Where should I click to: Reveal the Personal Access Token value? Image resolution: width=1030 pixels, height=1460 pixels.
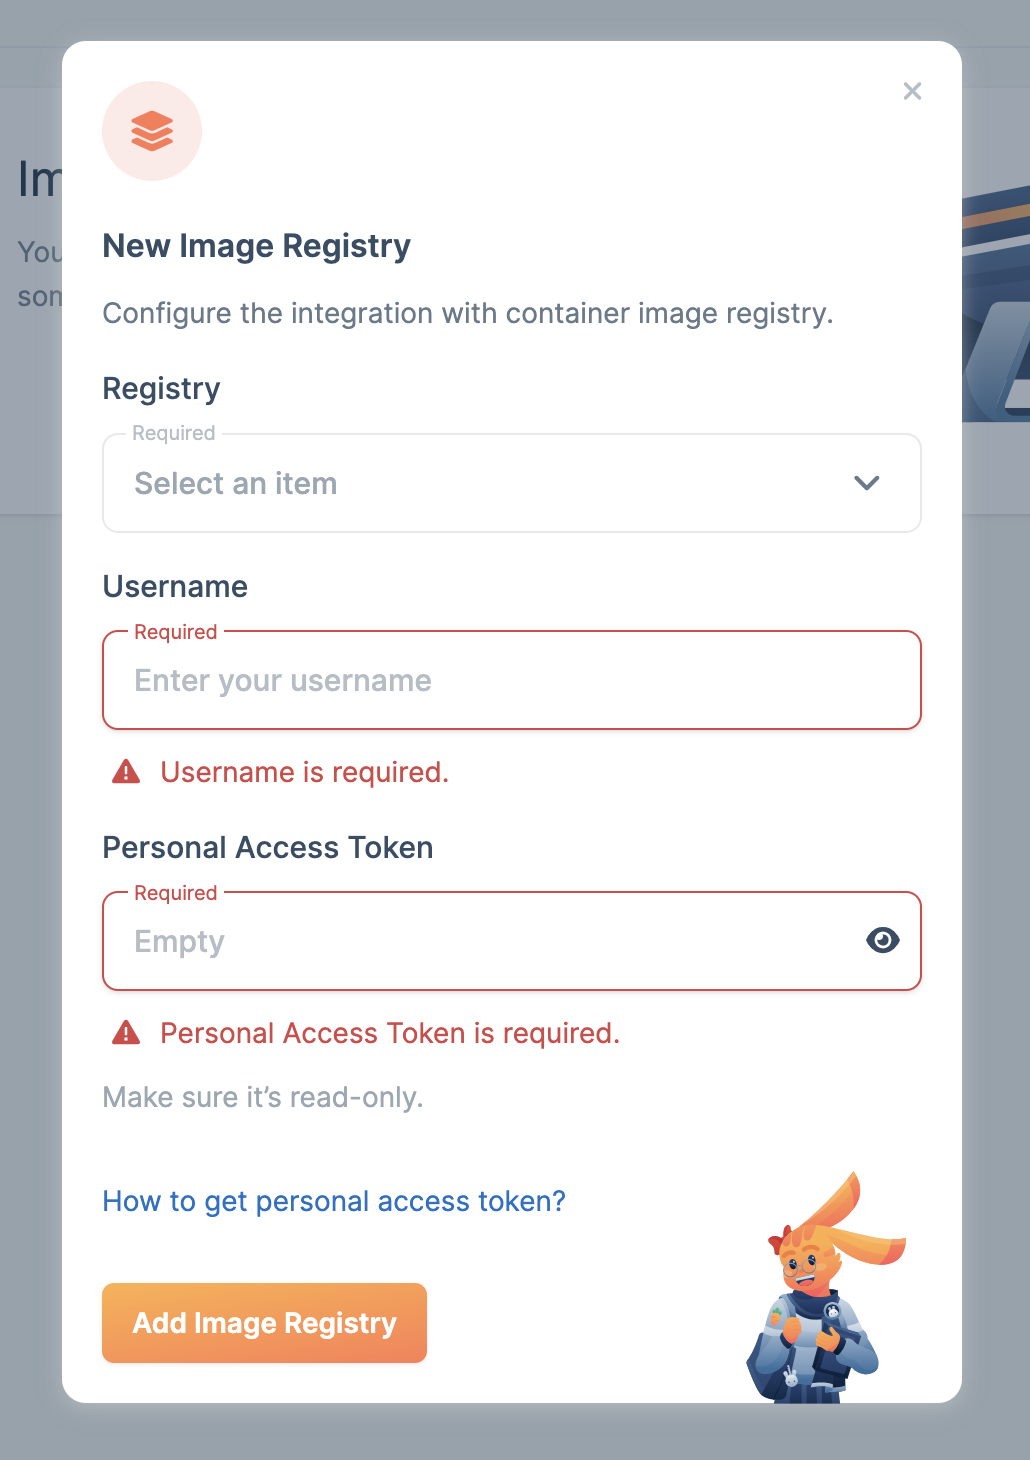click(882, 940)
